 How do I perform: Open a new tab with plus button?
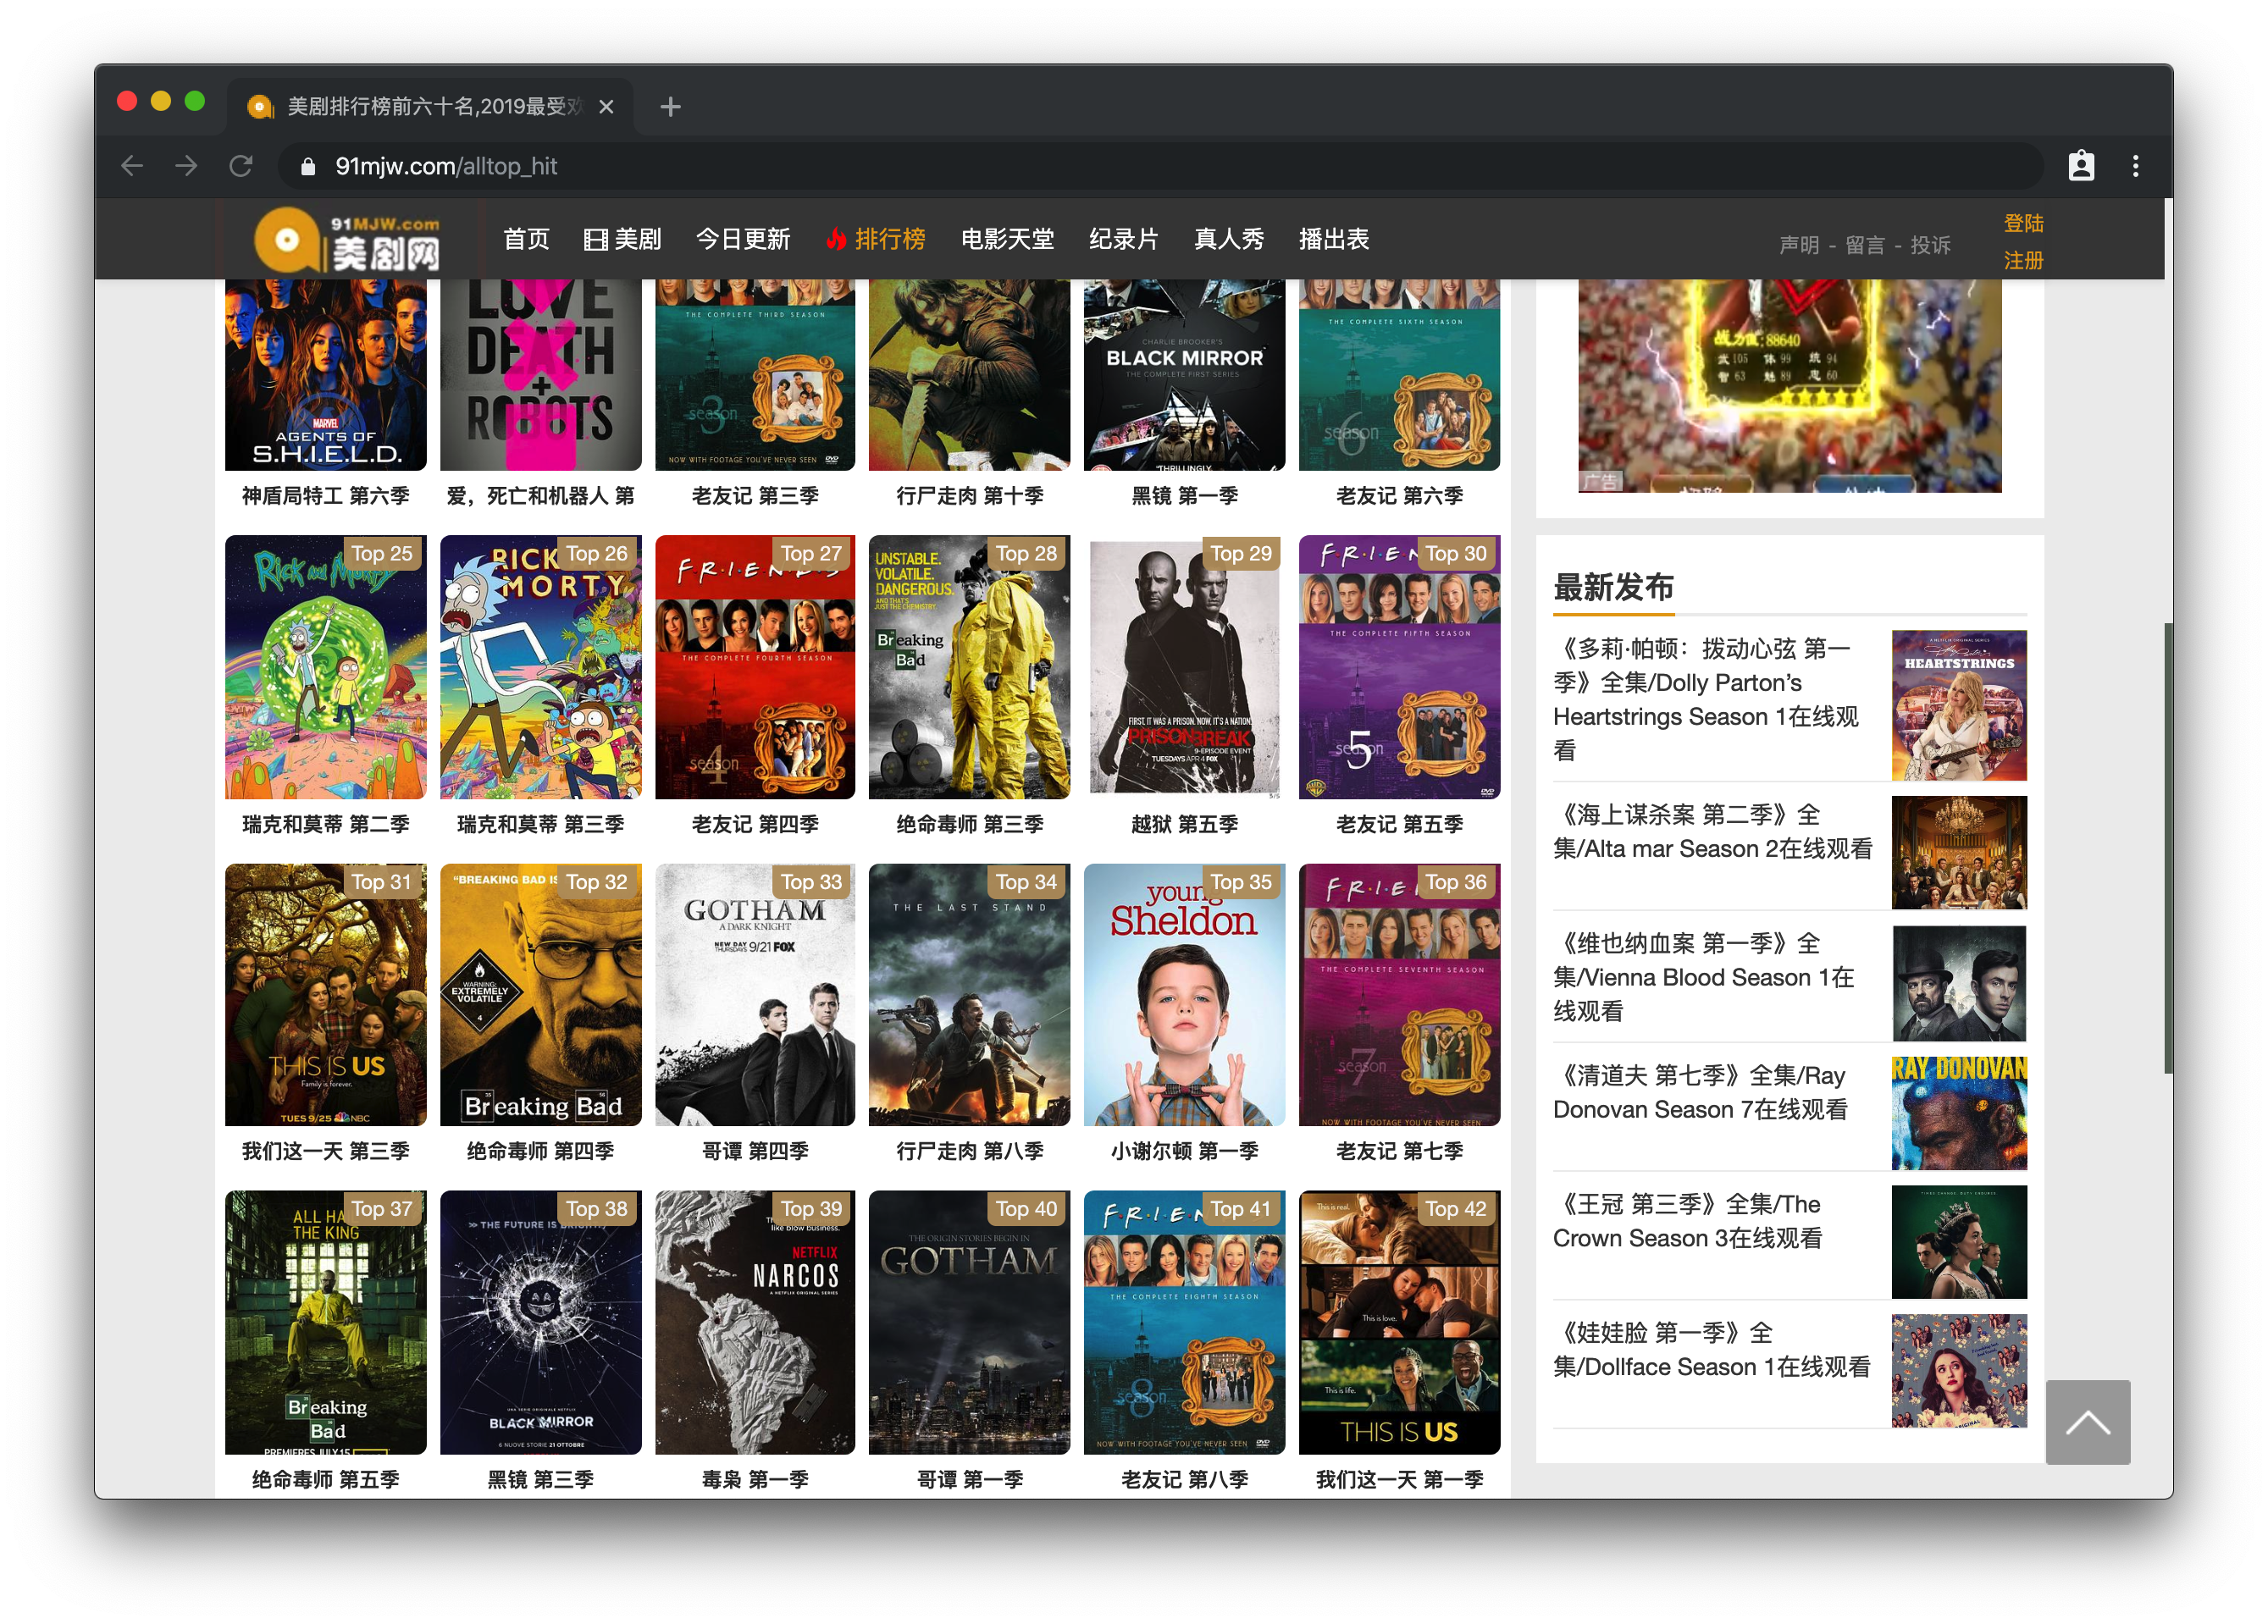[x=670, y=106]
